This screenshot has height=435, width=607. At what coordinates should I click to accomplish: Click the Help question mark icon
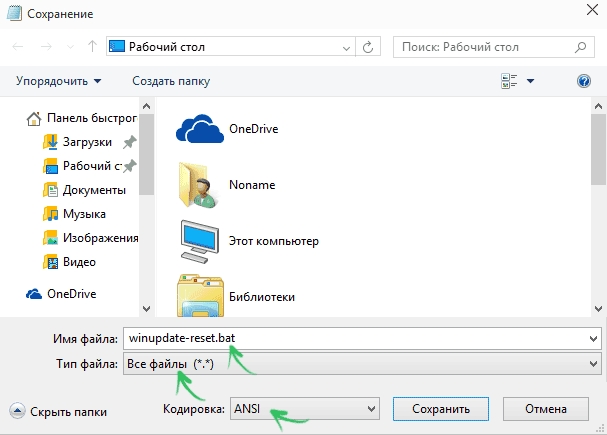coord(584,81)
